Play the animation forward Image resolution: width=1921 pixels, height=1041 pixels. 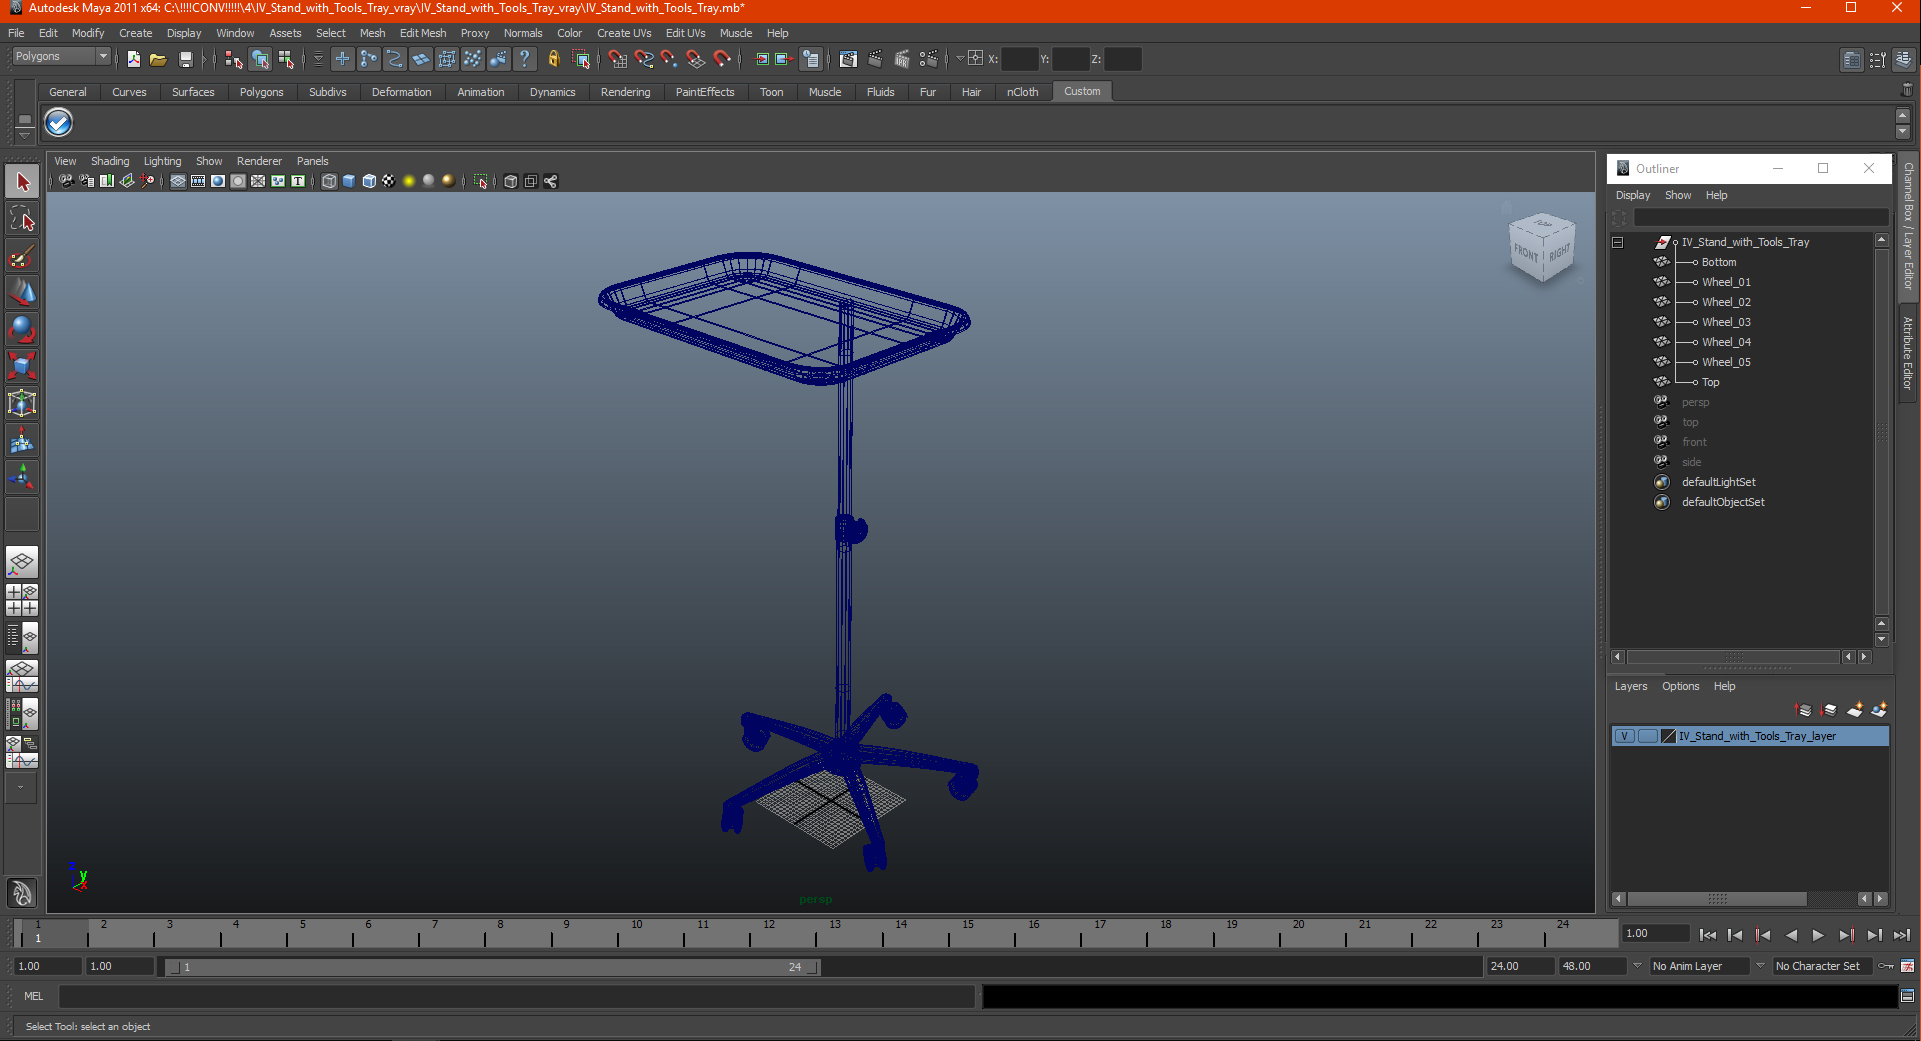point(1818,935)
